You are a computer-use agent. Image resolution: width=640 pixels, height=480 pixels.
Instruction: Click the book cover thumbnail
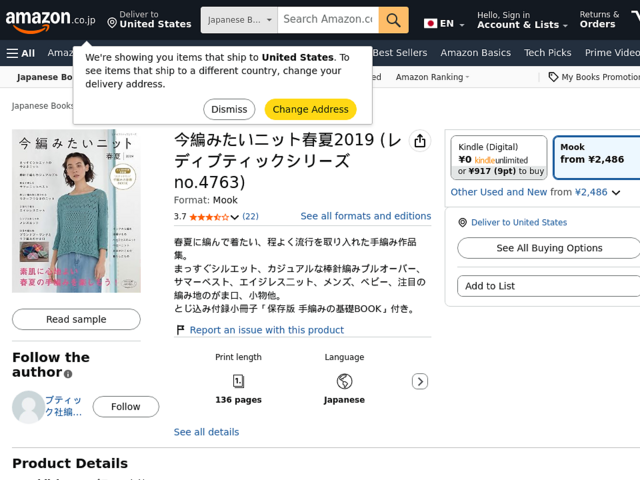pyautogui.click(x=76, y=211)
